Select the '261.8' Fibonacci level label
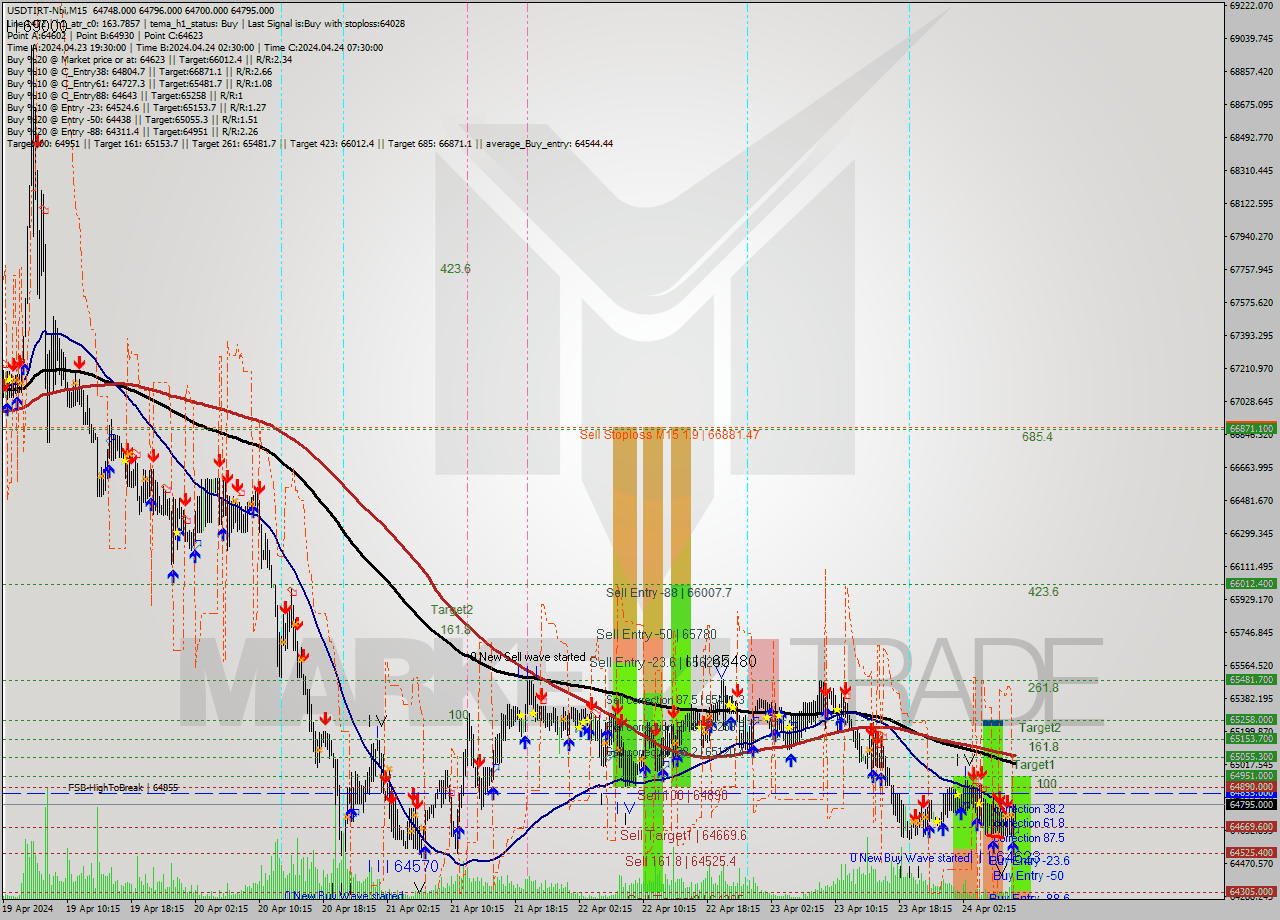 click(1043, 688)
